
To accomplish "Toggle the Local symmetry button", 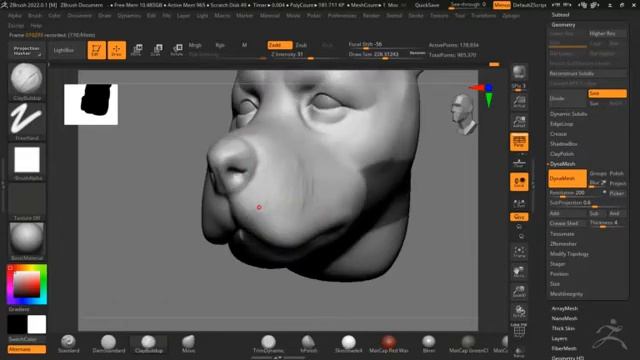I will click(519, 182).
